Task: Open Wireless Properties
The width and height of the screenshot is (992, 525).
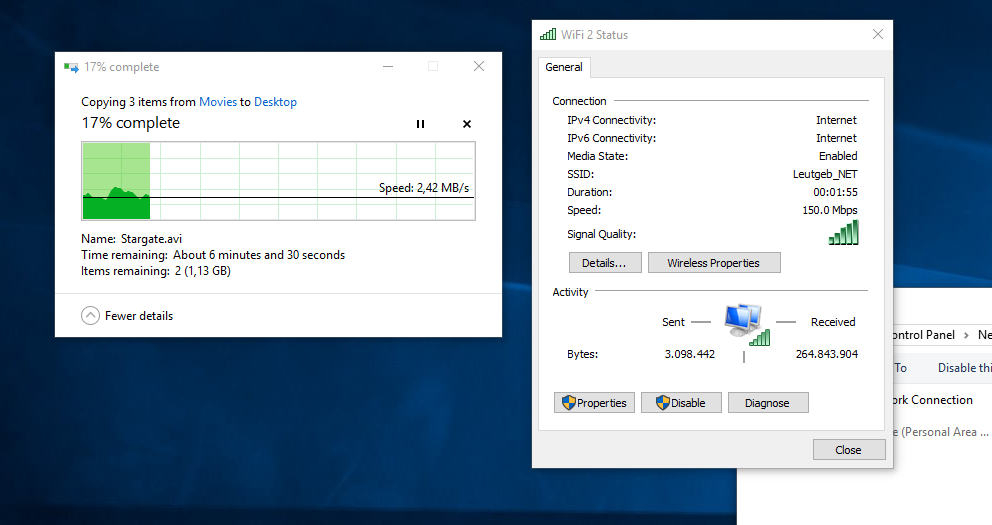Action: pos(714,262)
